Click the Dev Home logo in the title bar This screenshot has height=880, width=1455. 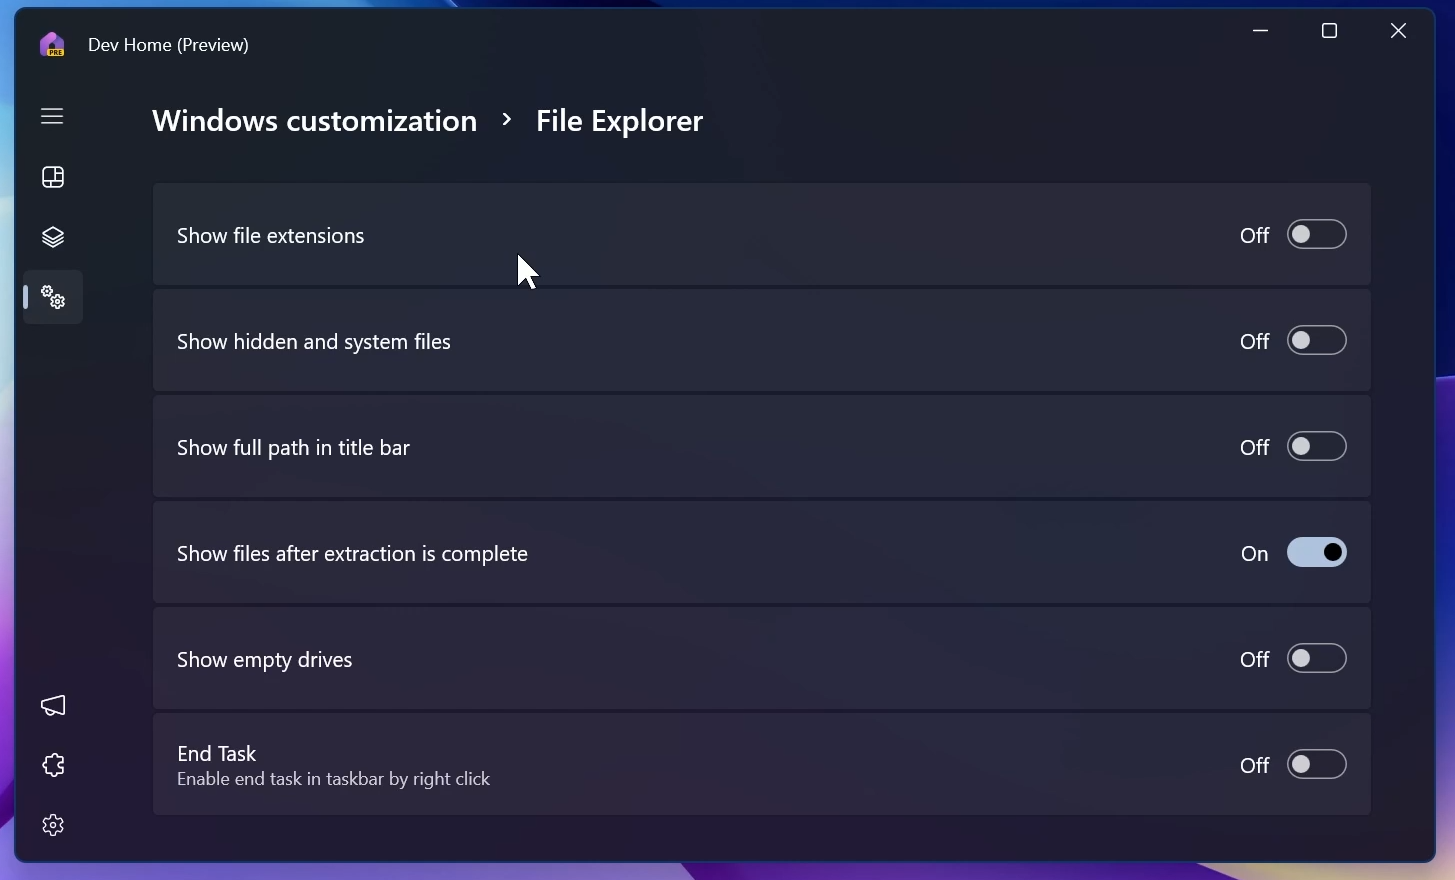(51, 44)
